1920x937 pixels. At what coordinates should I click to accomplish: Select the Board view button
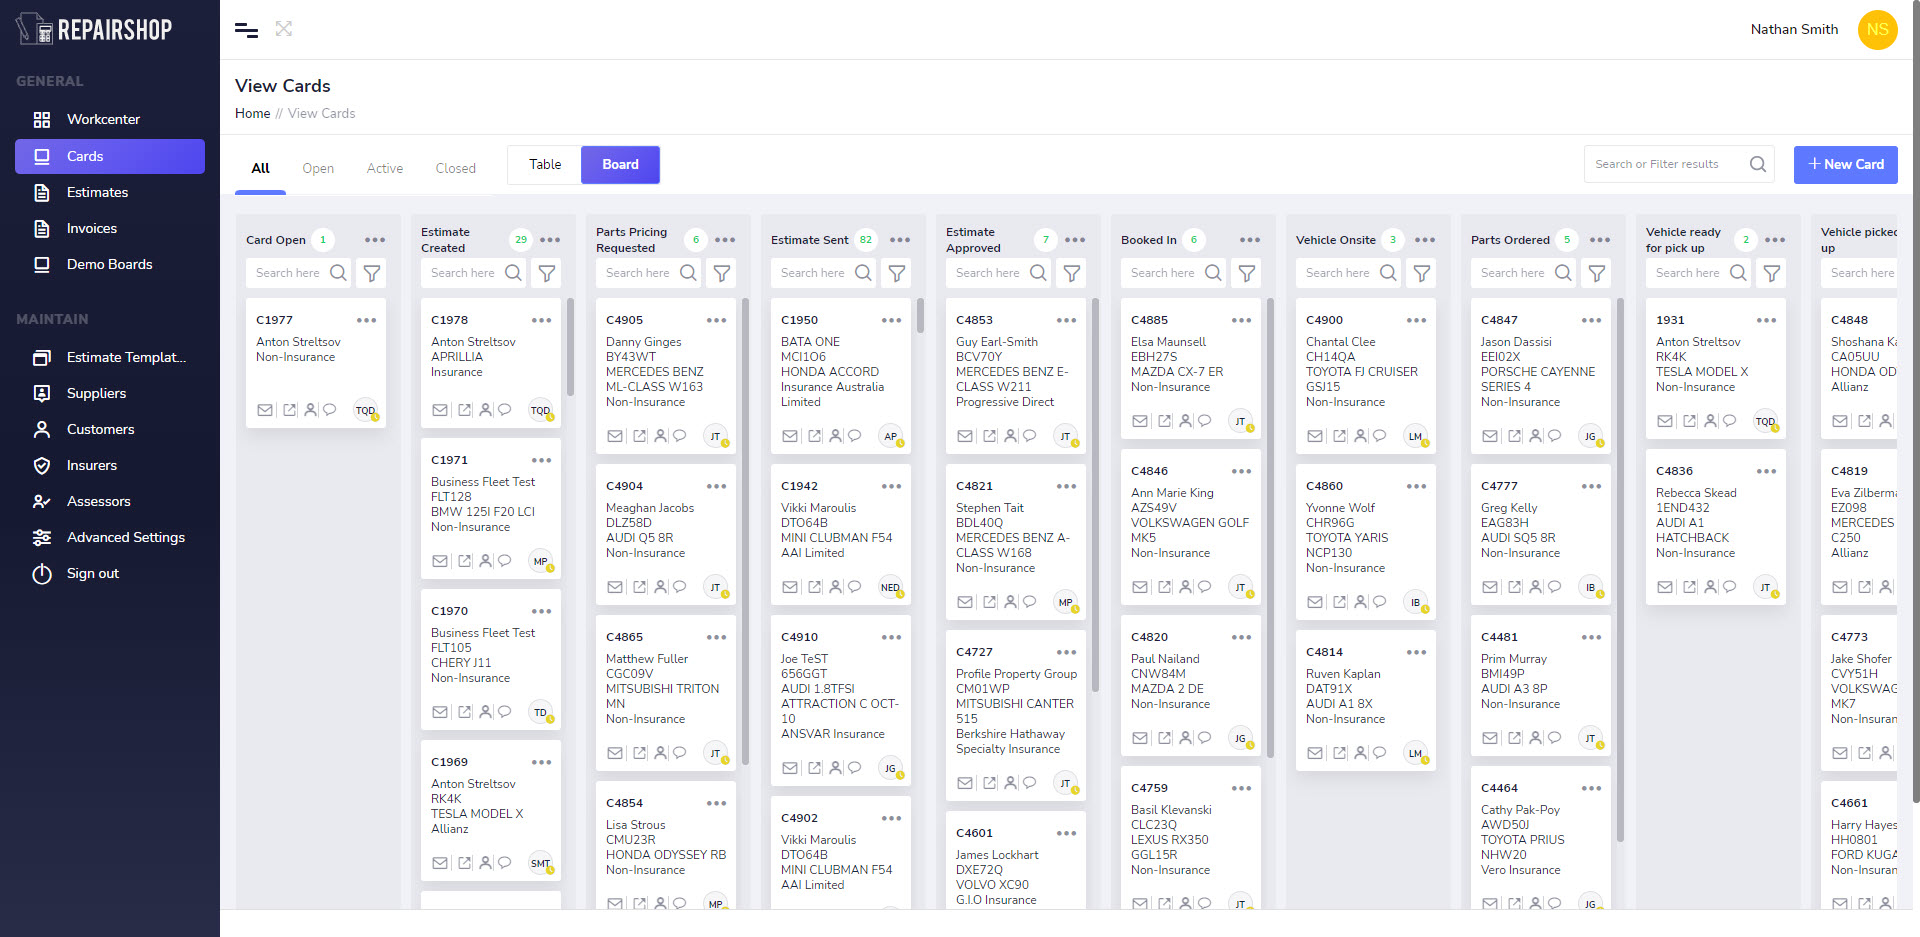coord(620,164)
